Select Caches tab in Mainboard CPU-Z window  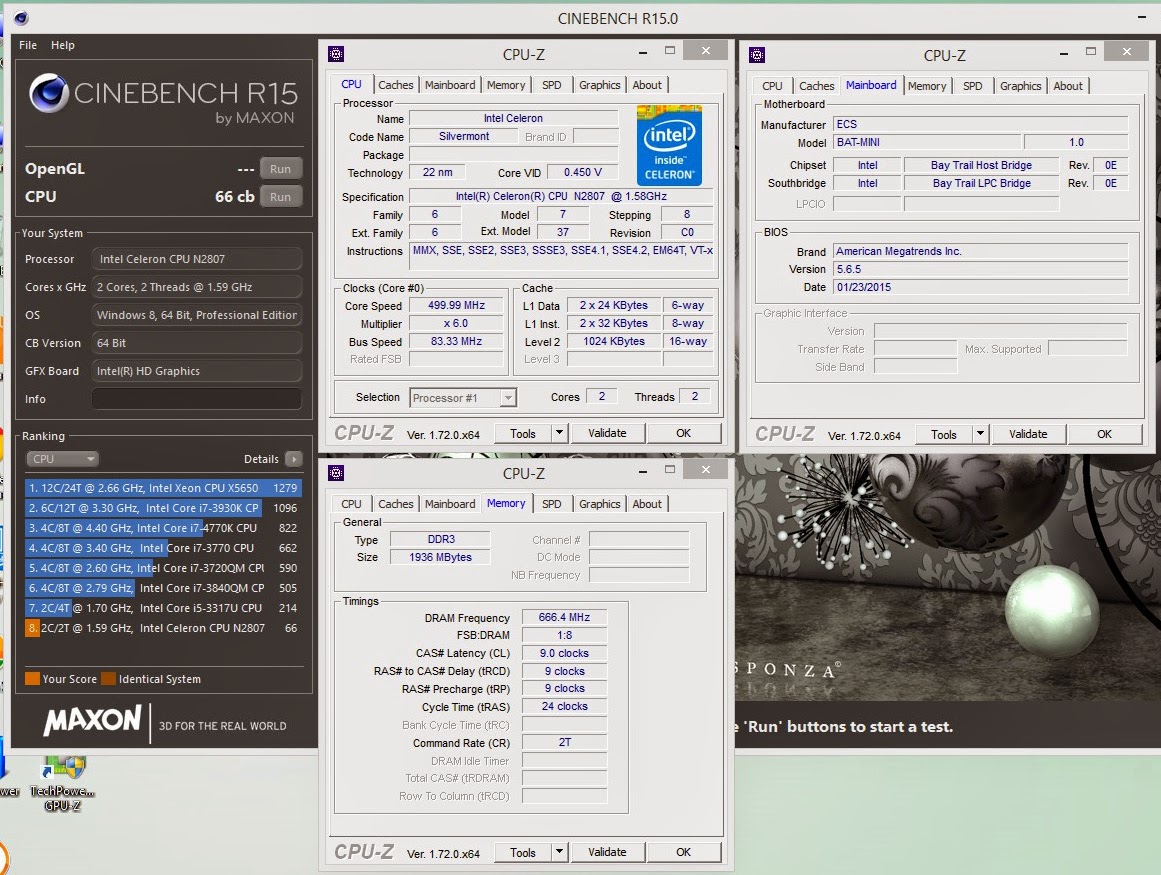click(817, 86)
